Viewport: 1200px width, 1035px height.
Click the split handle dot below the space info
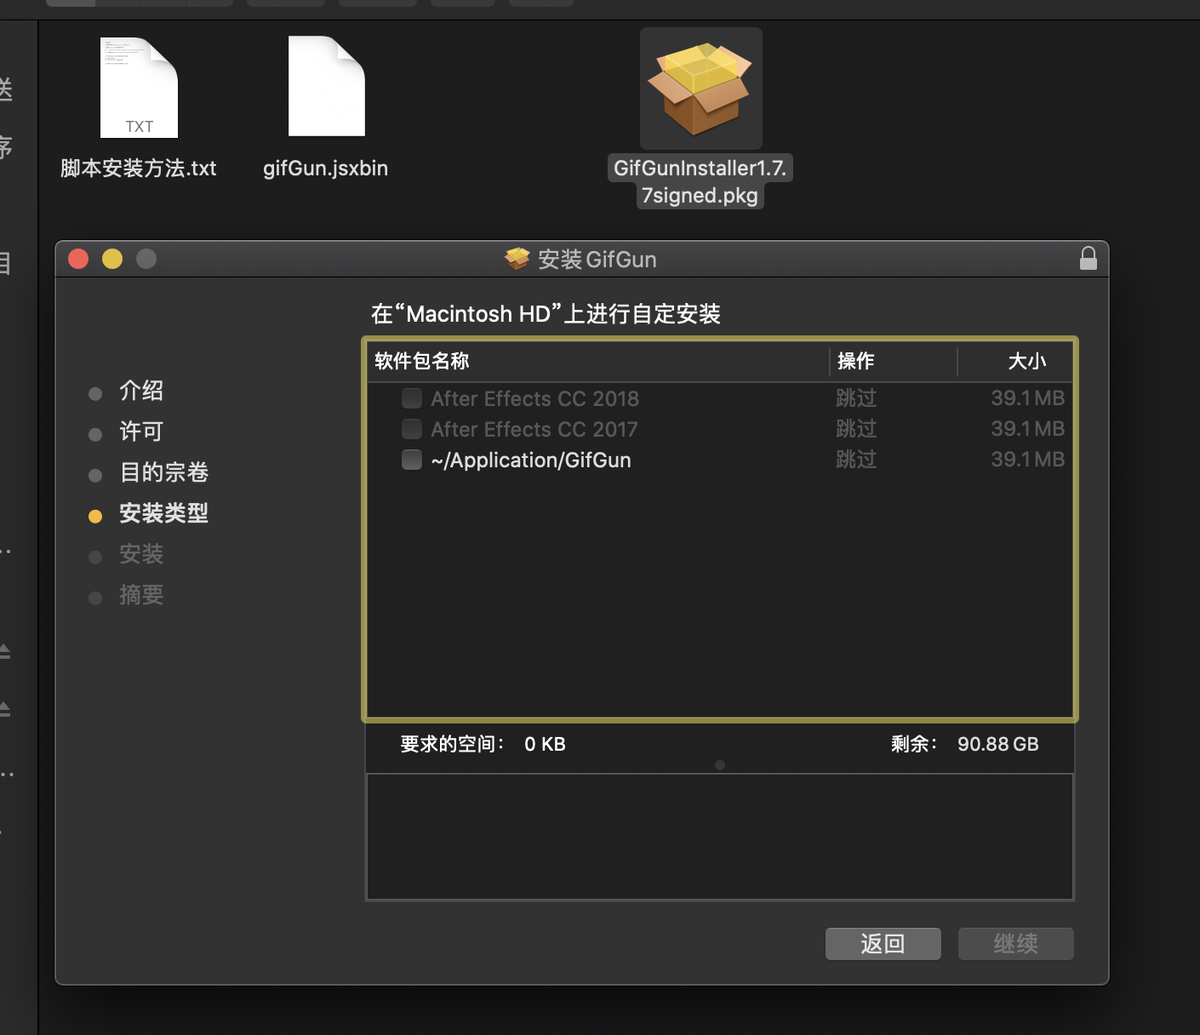point(720,765)
